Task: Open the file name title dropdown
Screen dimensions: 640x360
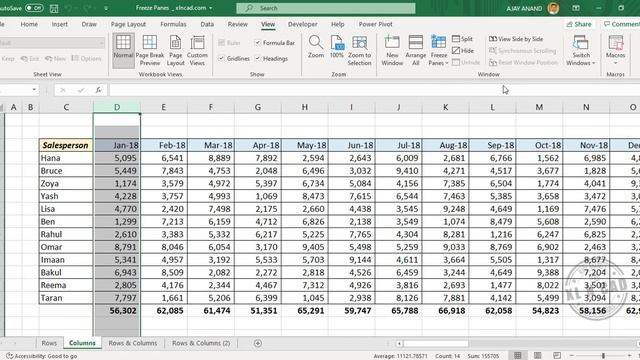Action: (211, 8)
